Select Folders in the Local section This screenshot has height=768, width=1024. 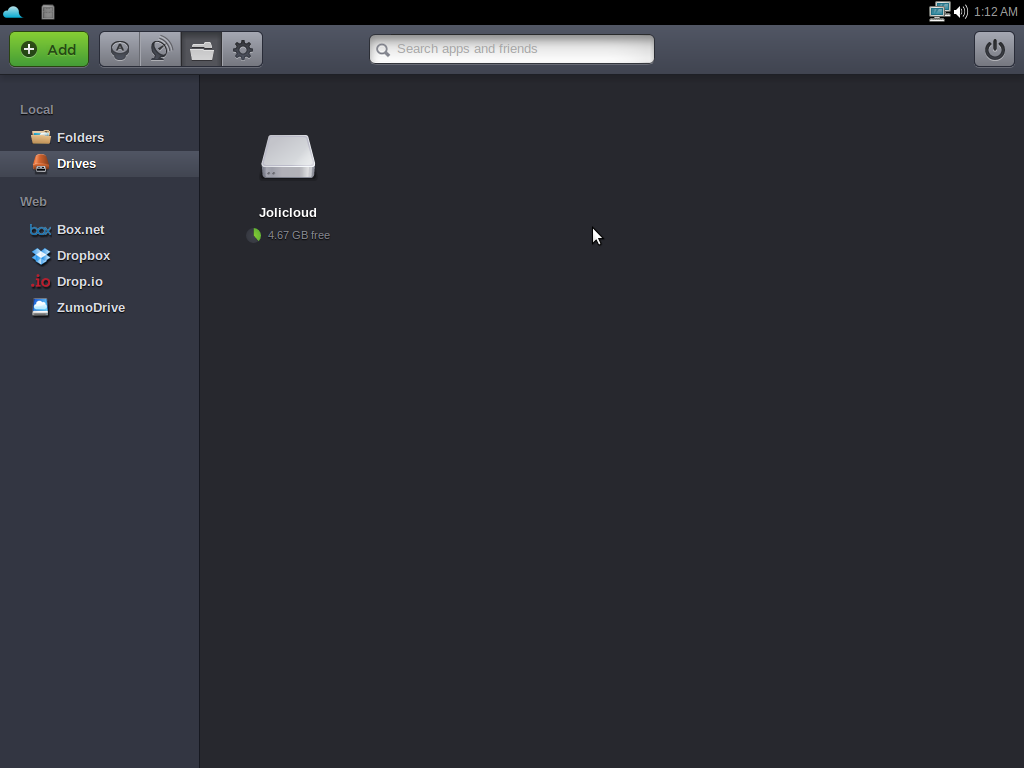click(99, 138)
